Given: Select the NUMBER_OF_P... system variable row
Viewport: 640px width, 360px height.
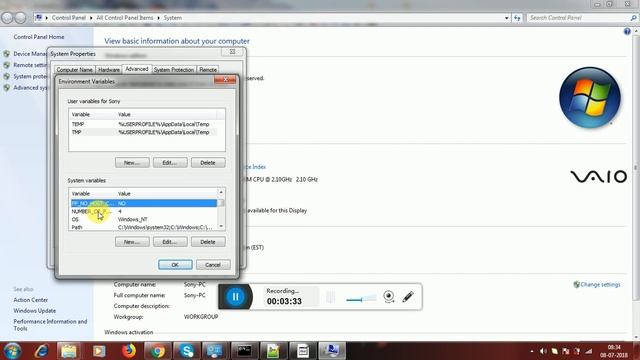Looking at the screenshot, I should 144,211.
